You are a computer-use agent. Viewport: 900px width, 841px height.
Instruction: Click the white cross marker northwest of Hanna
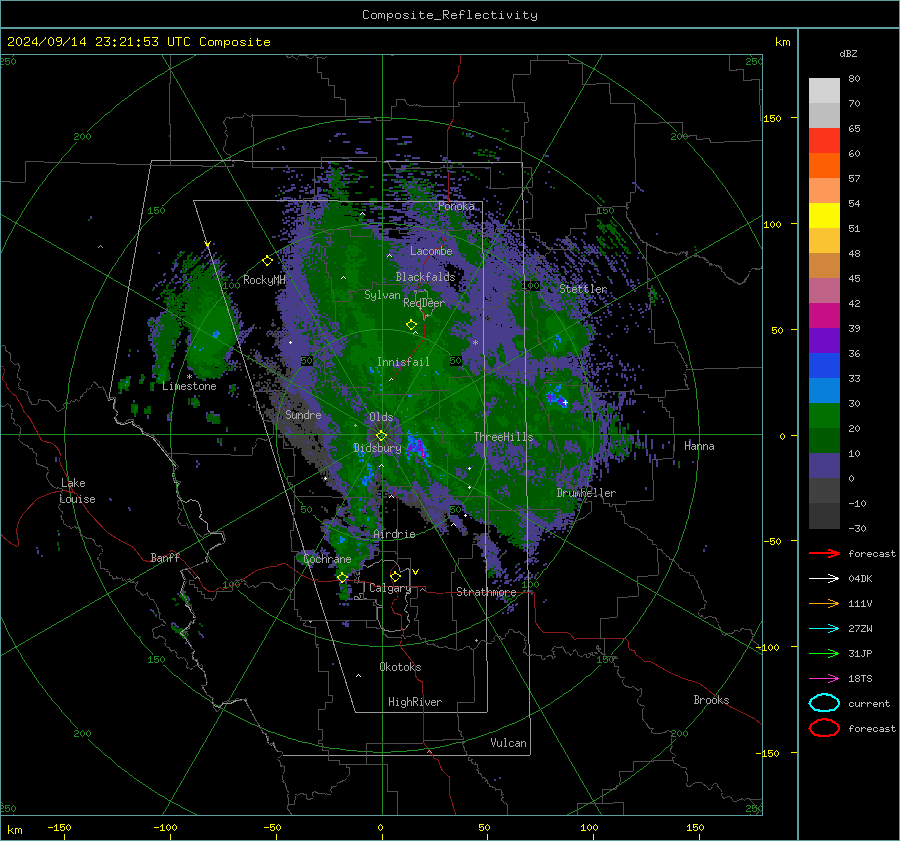click(x=565, y=402)
